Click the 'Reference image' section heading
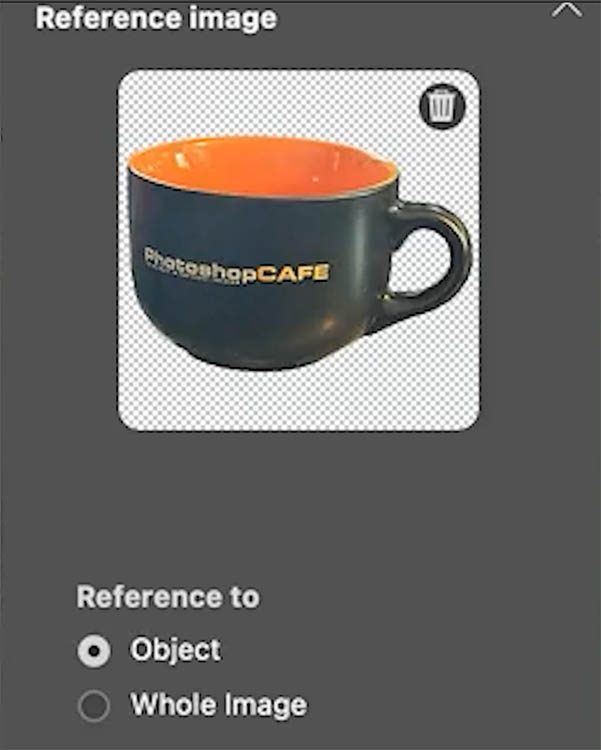The width and height of the screenshot is (601, 750). point(156,18)
